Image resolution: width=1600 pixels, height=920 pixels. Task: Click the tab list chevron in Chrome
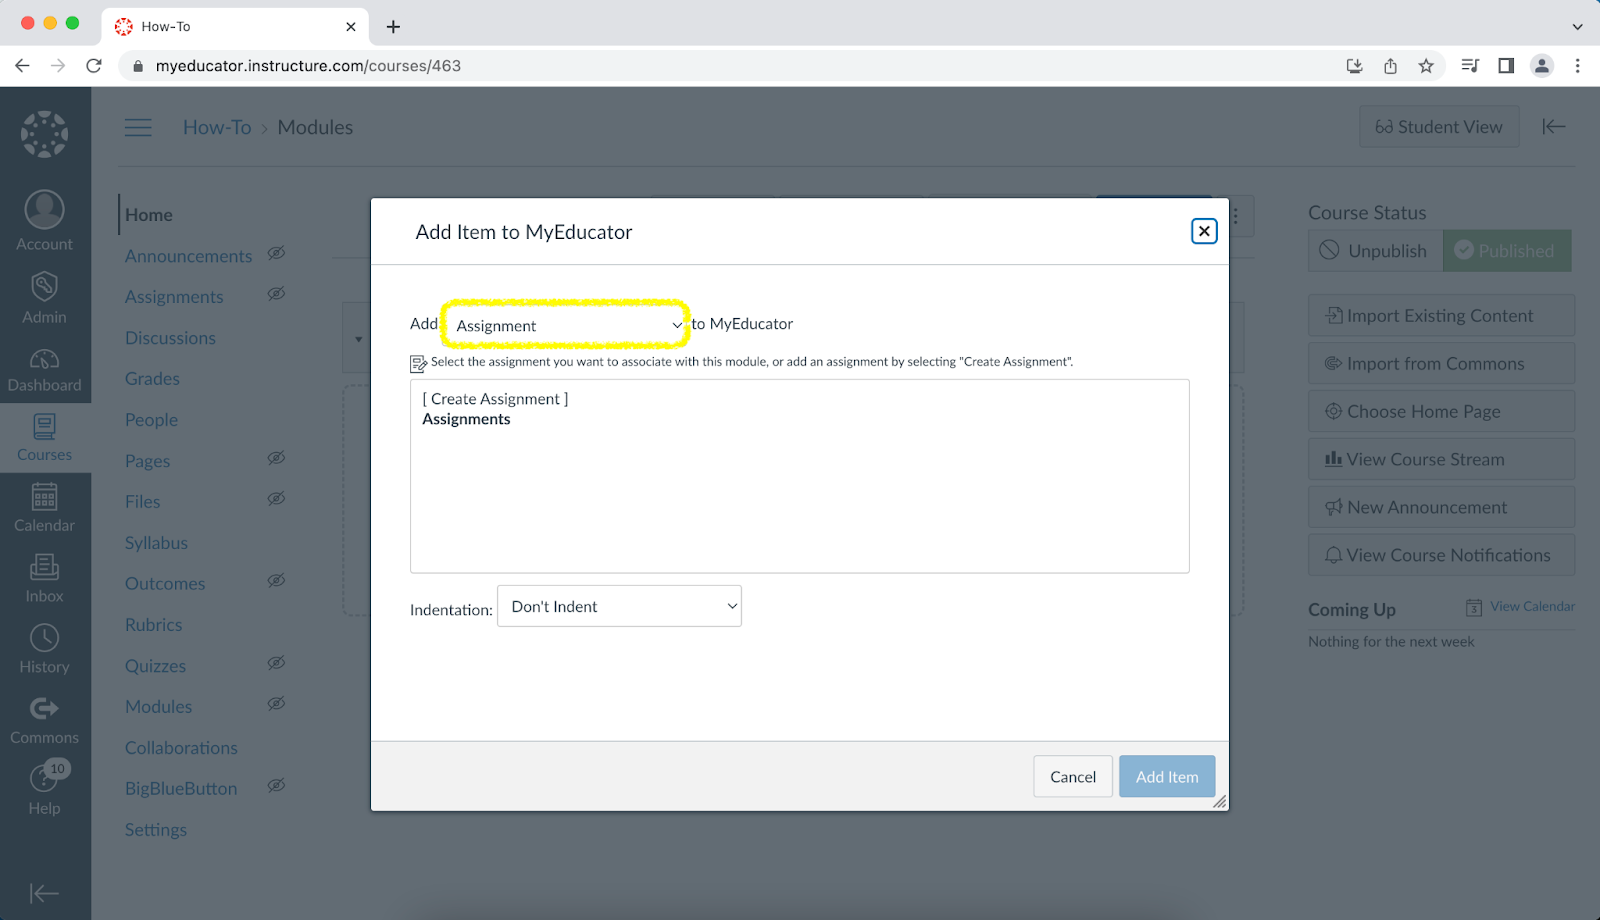coord(1577,27)
